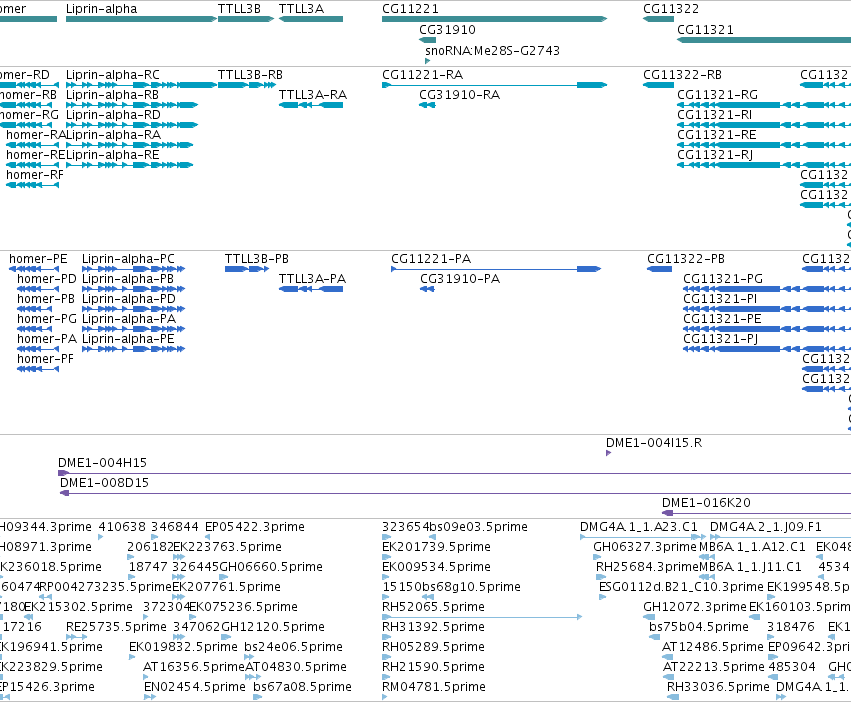Click EST EK207761.5prime

tap(177, 597)
